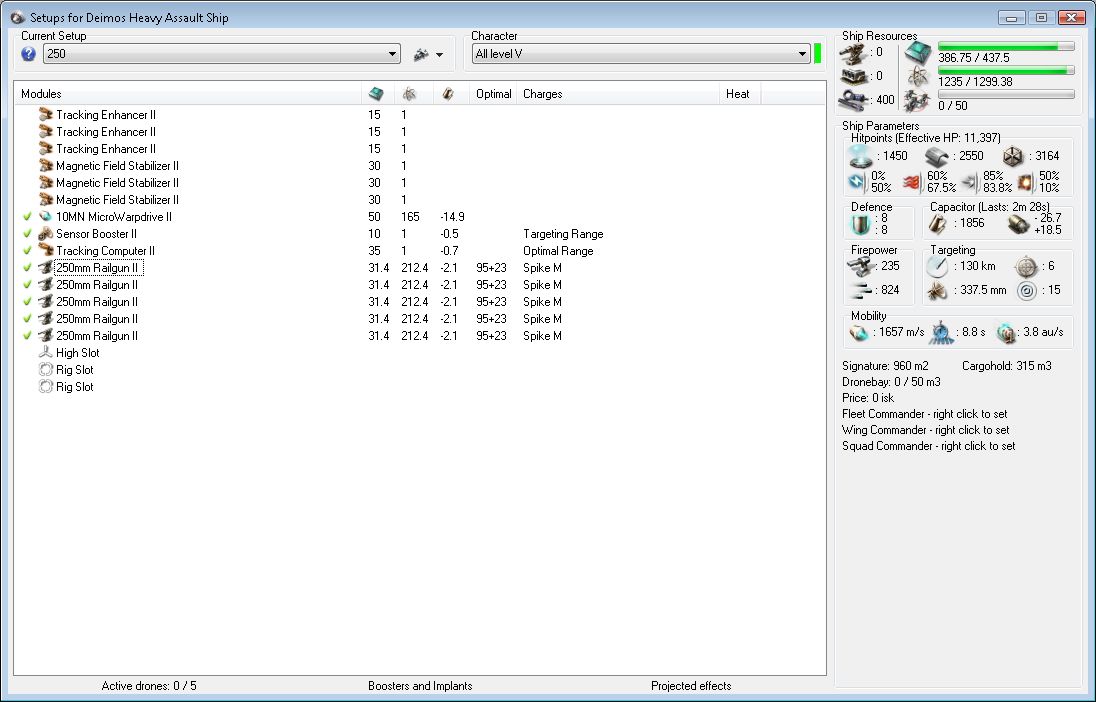The height and width of the screenshot is (702, 1096).
Task: Select the third Tracking Enhancer II row
Action: (x=419, y=148)
